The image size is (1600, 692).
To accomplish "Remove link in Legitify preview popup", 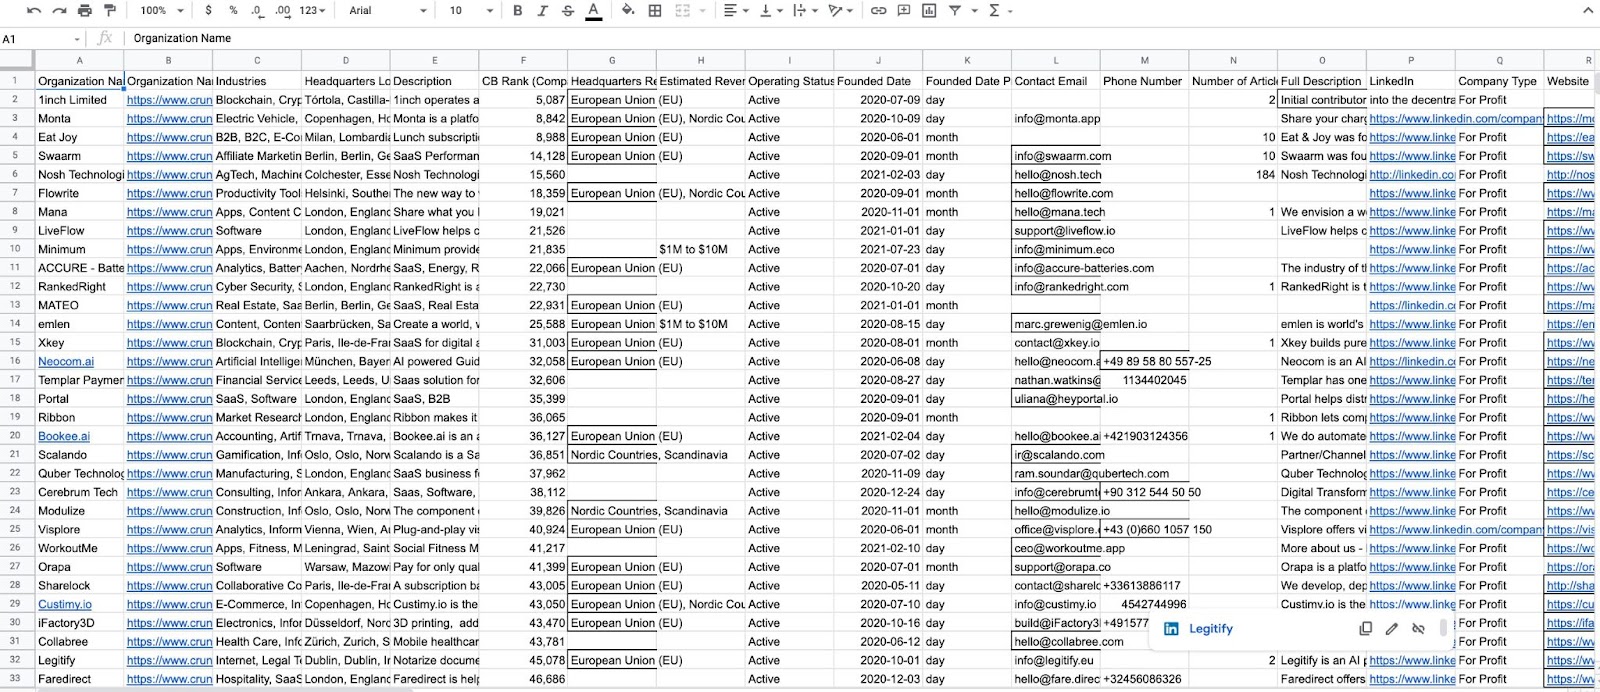I will [x=1418, y=629].
